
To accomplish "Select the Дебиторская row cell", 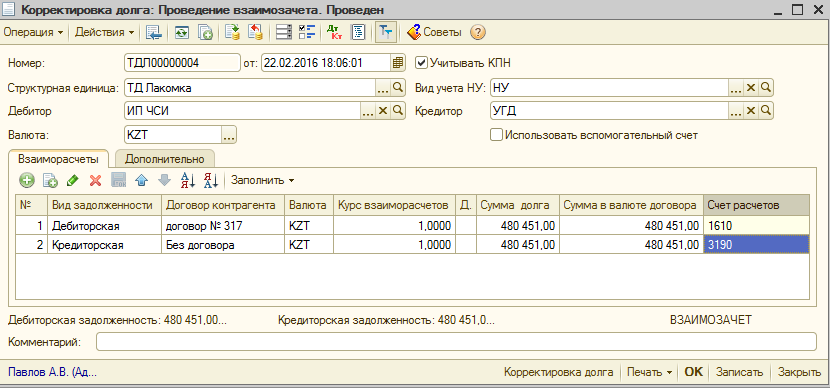I will click(104, 226).
